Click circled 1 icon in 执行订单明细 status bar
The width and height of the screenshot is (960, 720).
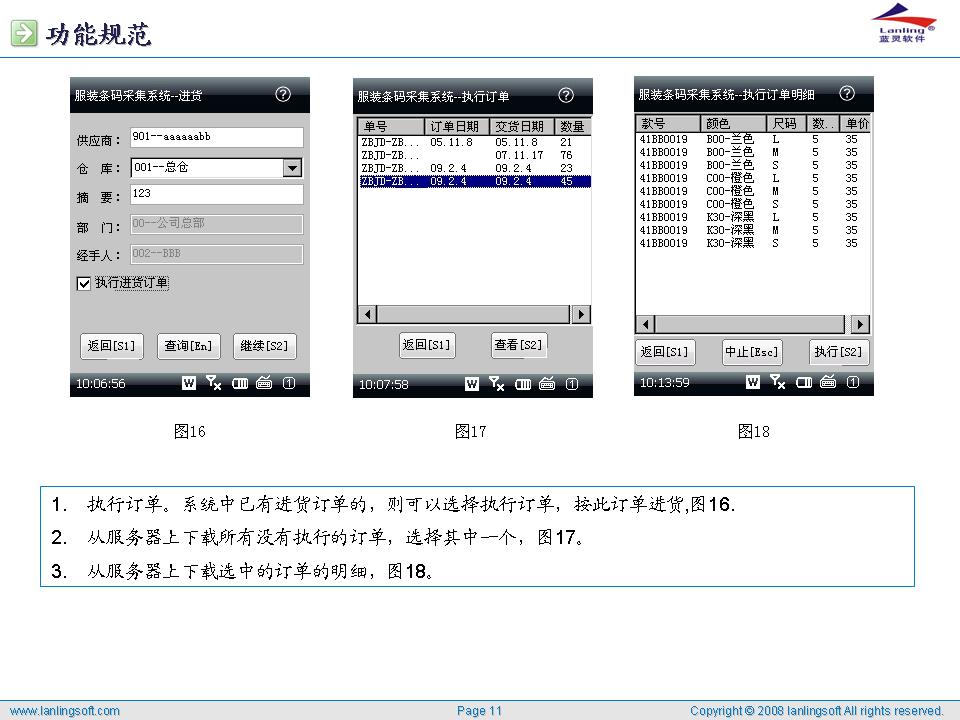pos(853,383)
